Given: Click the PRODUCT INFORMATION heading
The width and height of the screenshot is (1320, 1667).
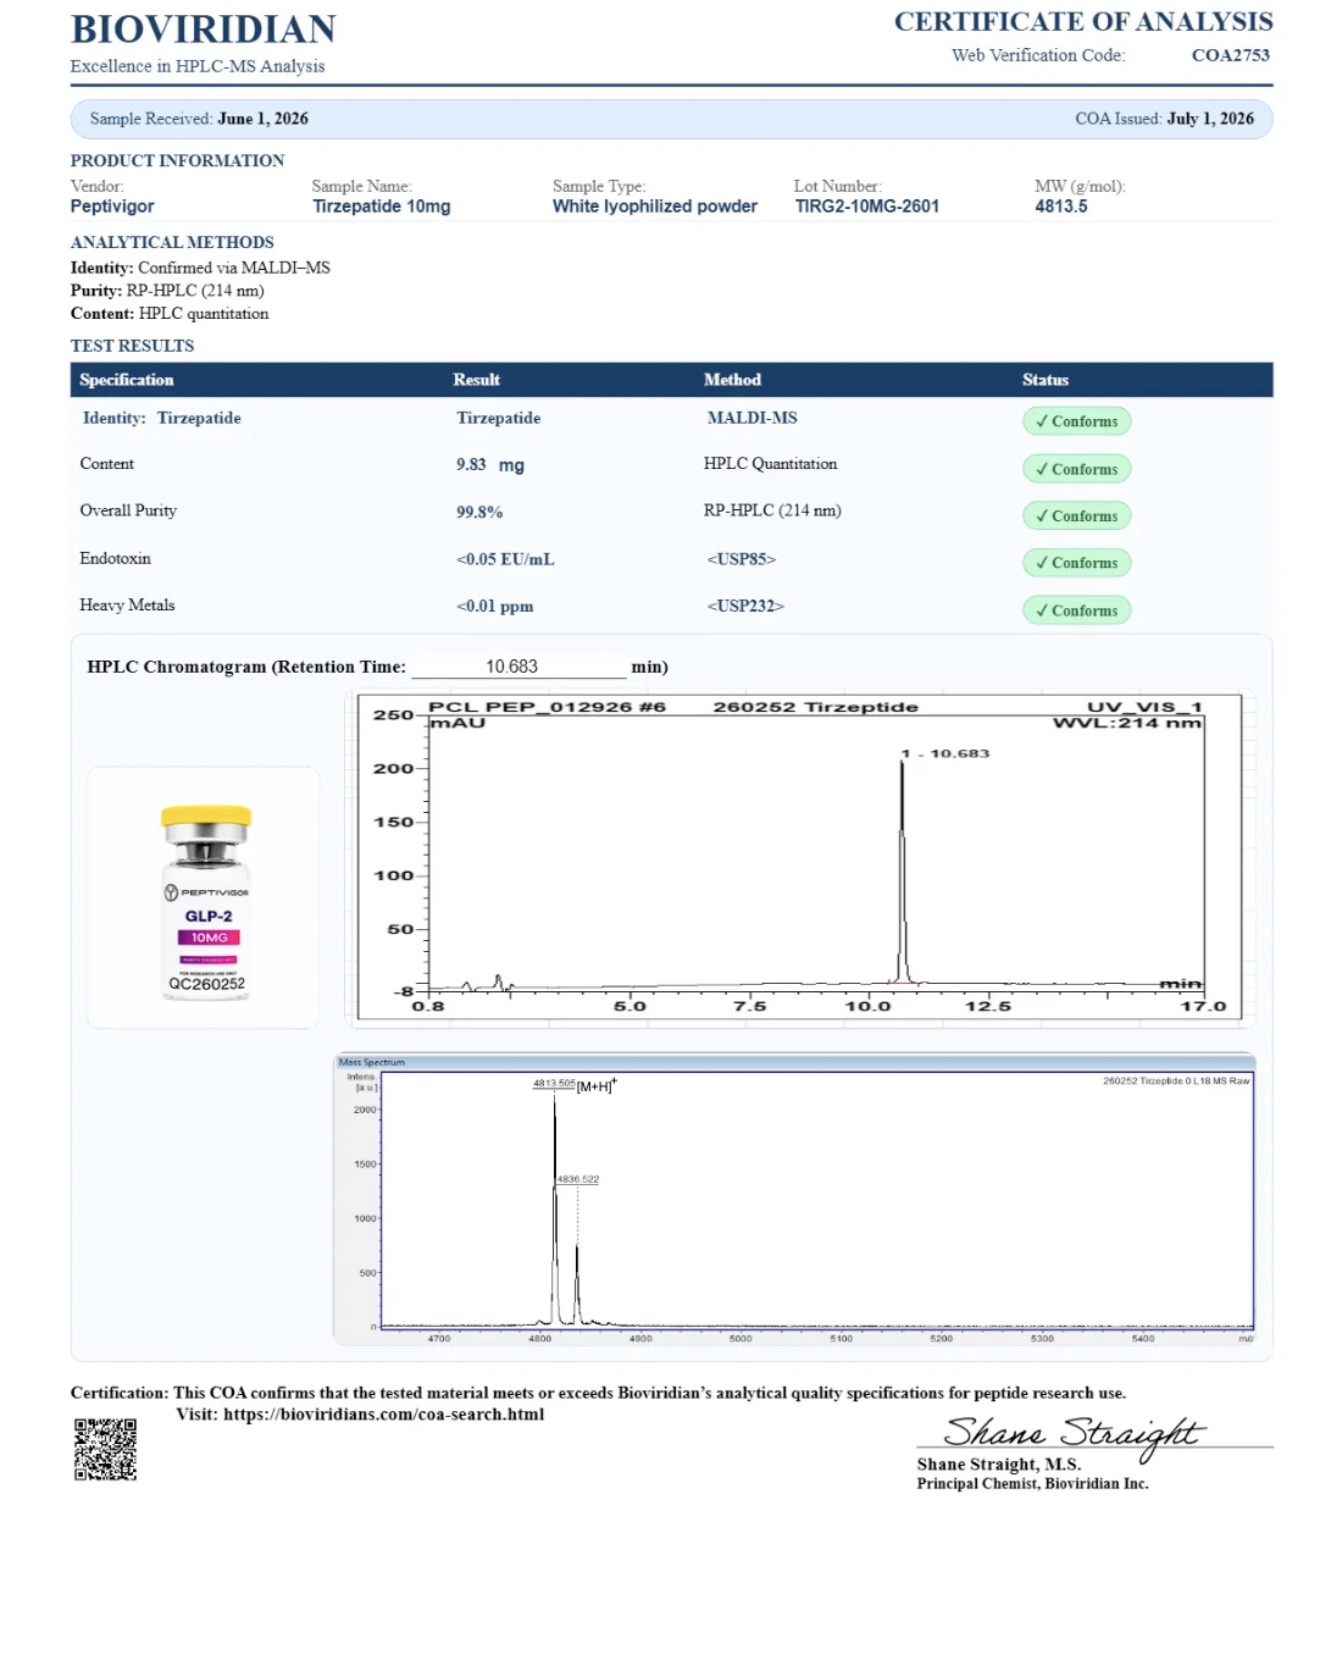Looking at the screenshot, I should [x=177, y=161].
